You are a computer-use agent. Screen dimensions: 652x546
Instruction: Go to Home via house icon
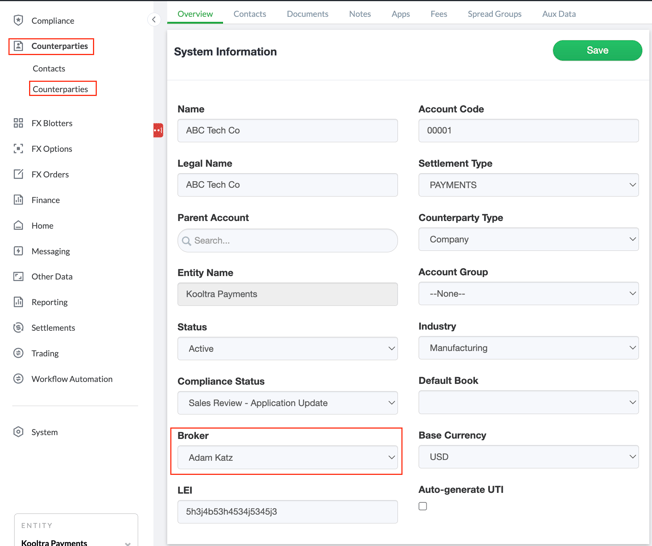tap(18, 226)
